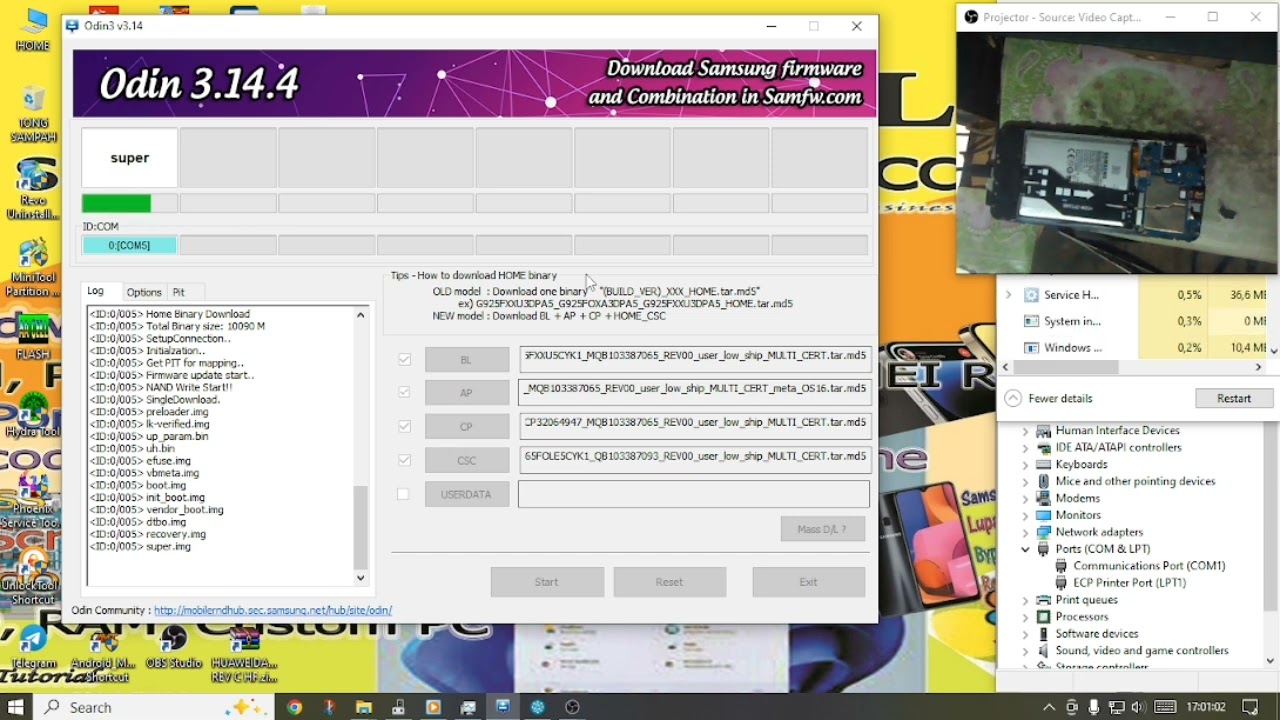Enable the USERDATA checkbox
1280x720 pixels.
pos(403,494)
